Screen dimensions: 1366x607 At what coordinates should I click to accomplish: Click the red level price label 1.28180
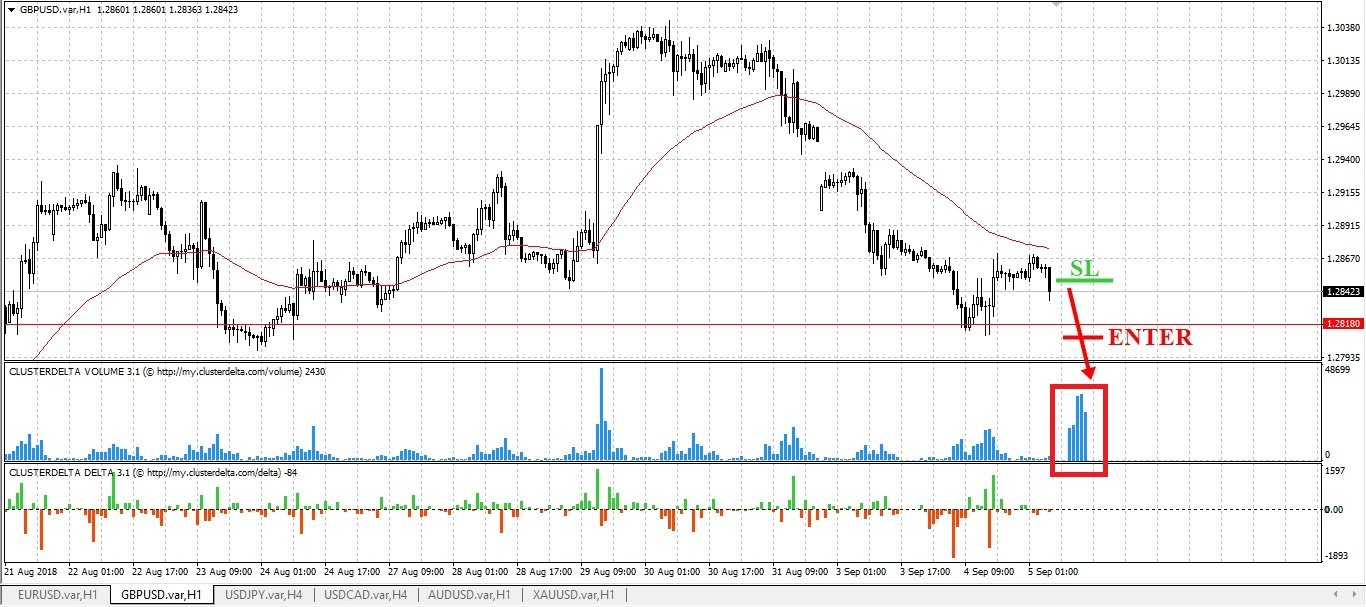tap(1343, 324)
